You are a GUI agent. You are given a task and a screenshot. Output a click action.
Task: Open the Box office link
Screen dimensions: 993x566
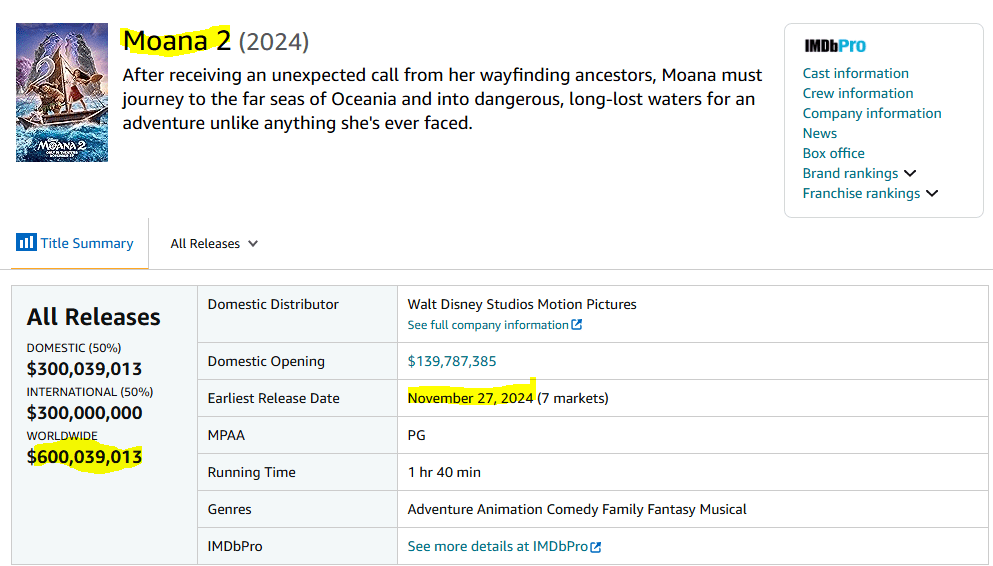coord(833,153)
